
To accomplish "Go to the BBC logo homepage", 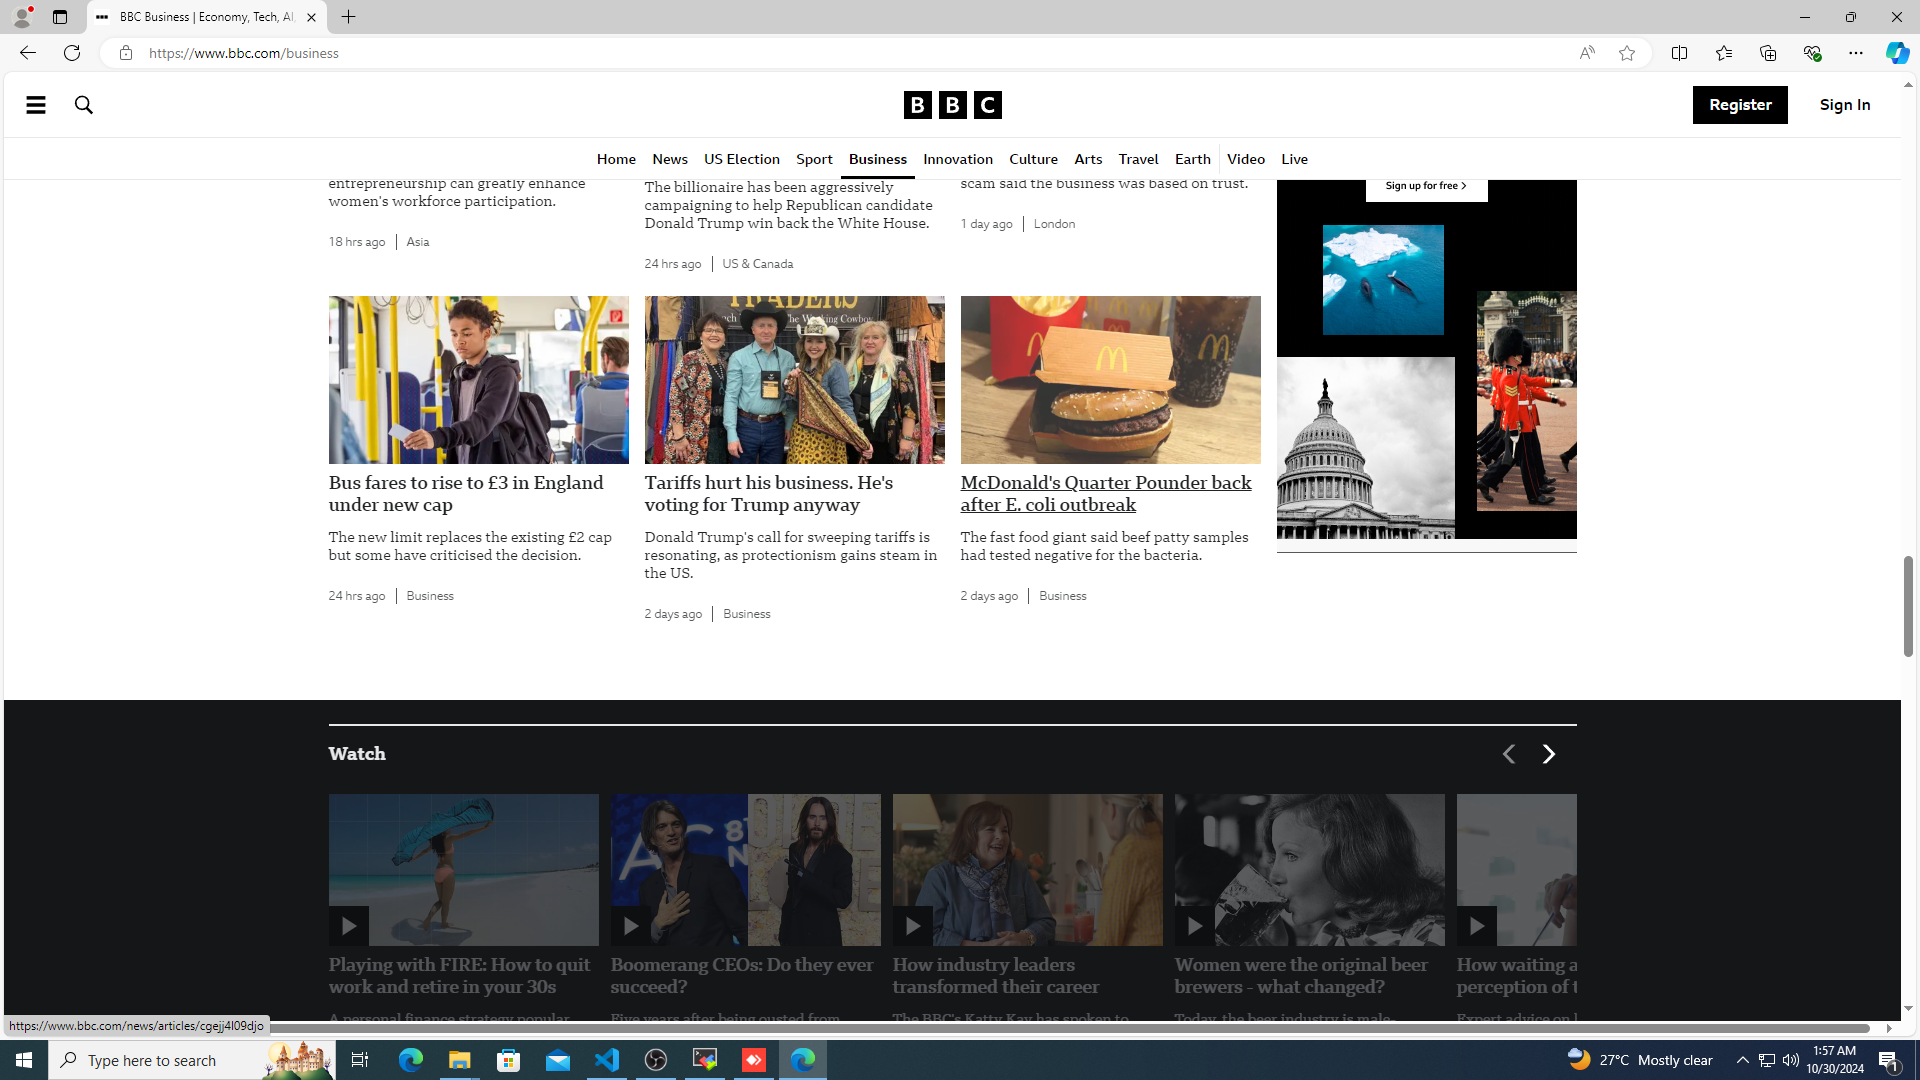I will point(952,105).
